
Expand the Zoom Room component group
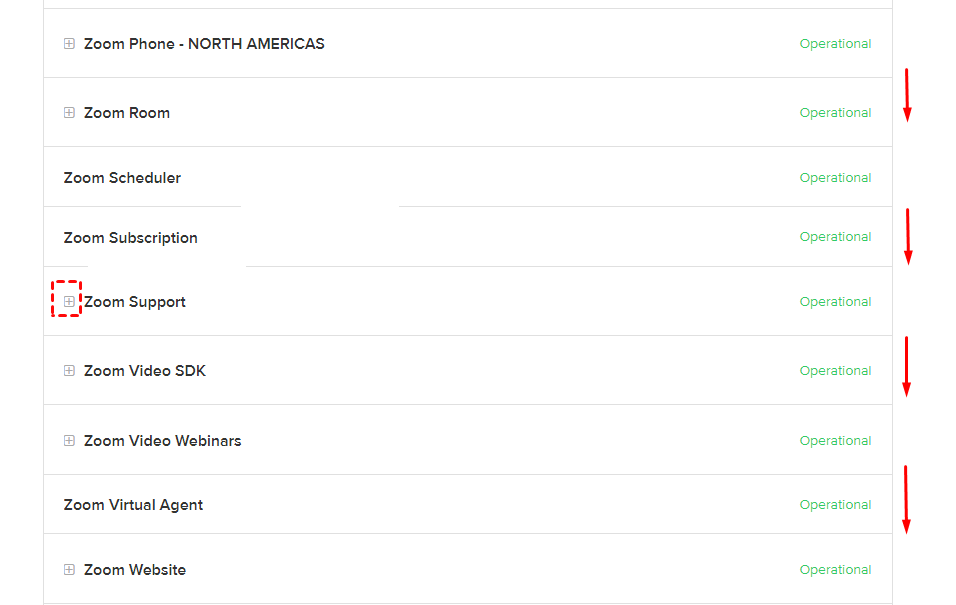[69, 113]
